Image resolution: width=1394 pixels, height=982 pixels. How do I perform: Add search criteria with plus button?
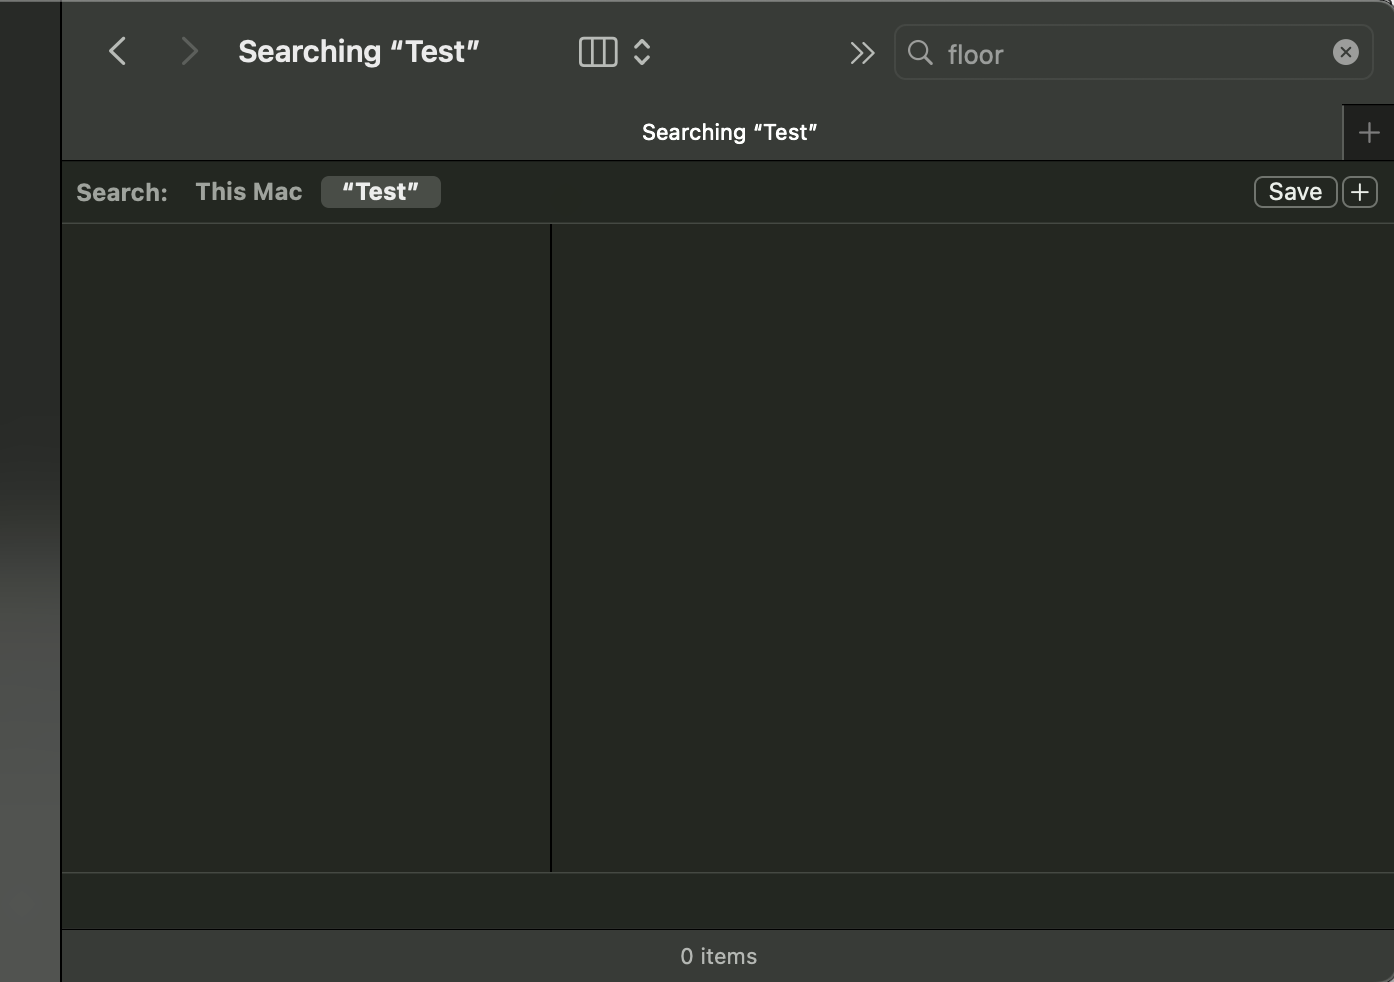[1359, 192]
